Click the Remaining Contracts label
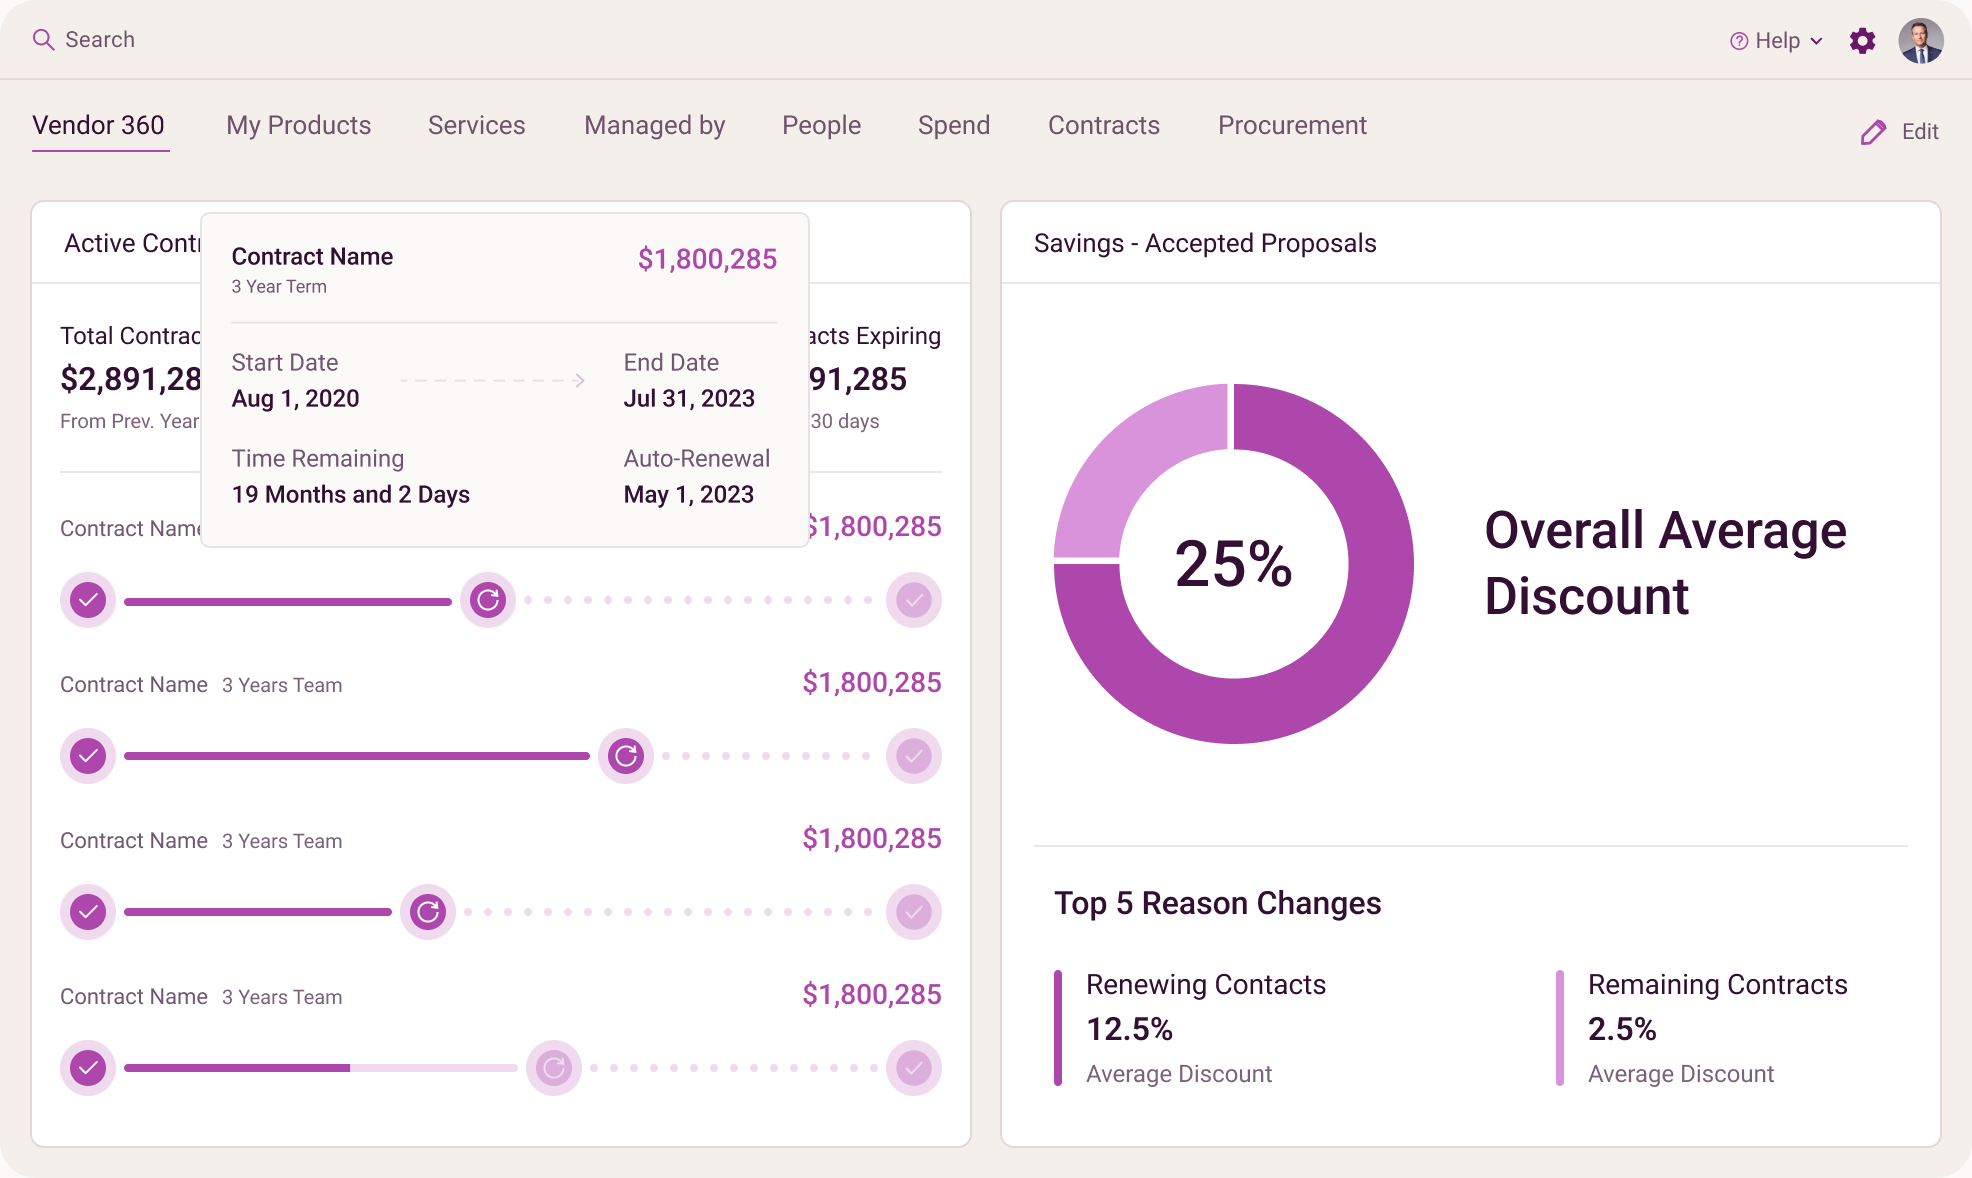 coord(1718,985)
